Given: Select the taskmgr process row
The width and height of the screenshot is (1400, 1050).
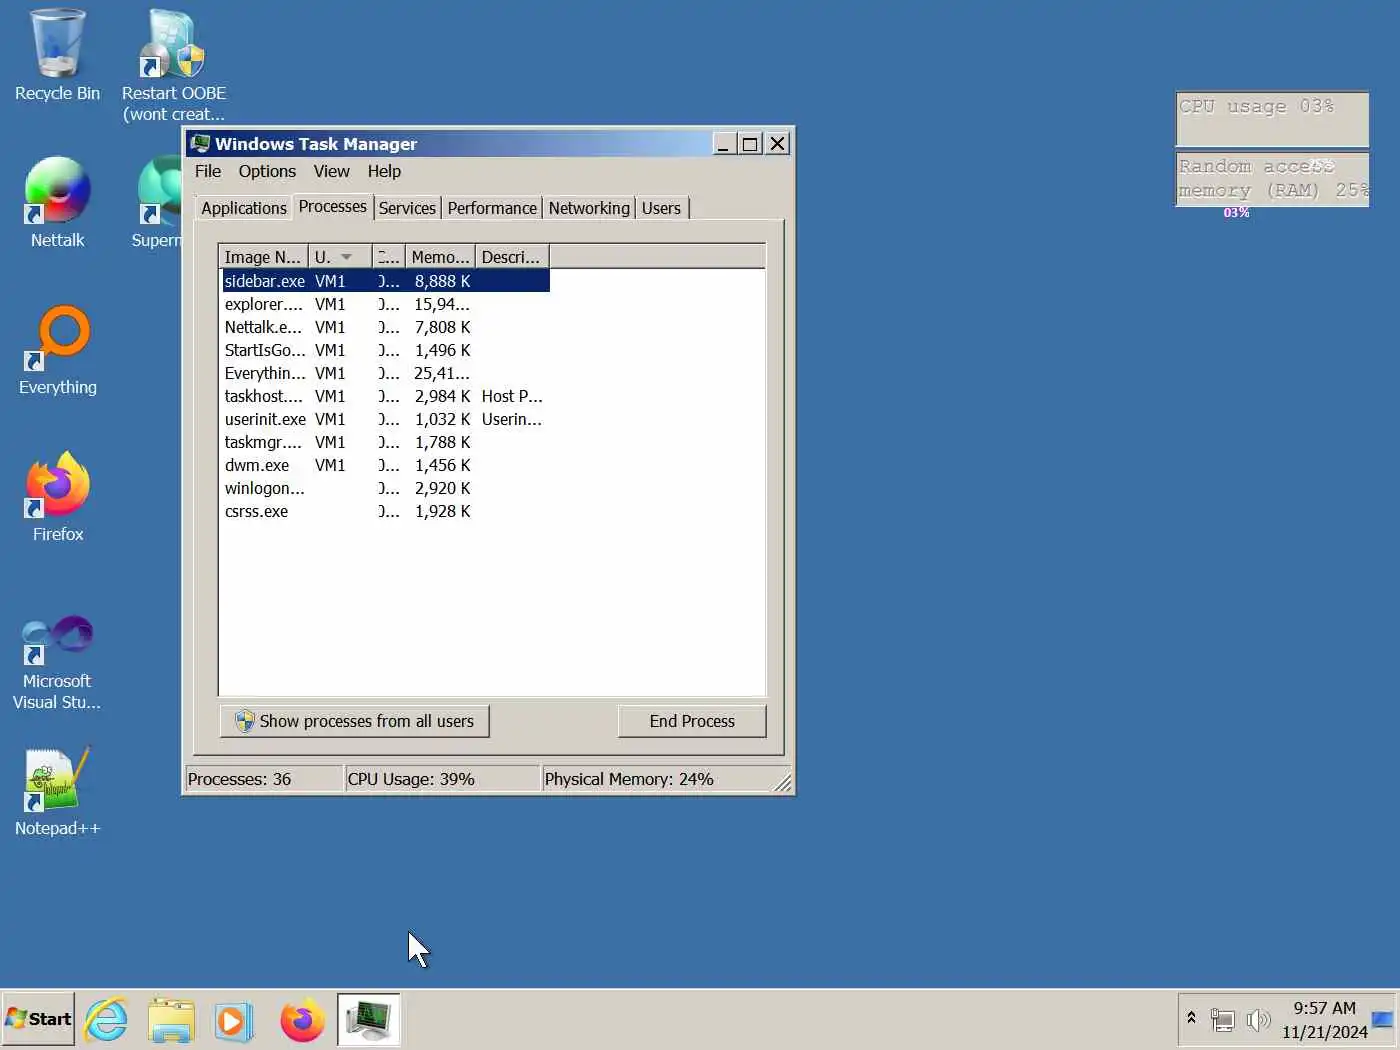Looking at the screenshot, I should click(385, 442).
